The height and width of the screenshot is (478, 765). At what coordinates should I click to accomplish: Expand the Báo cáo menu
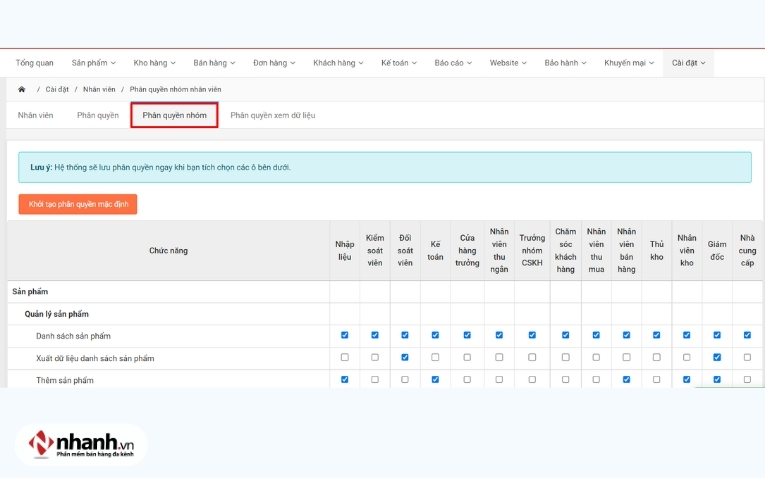(x=453, y=63)
